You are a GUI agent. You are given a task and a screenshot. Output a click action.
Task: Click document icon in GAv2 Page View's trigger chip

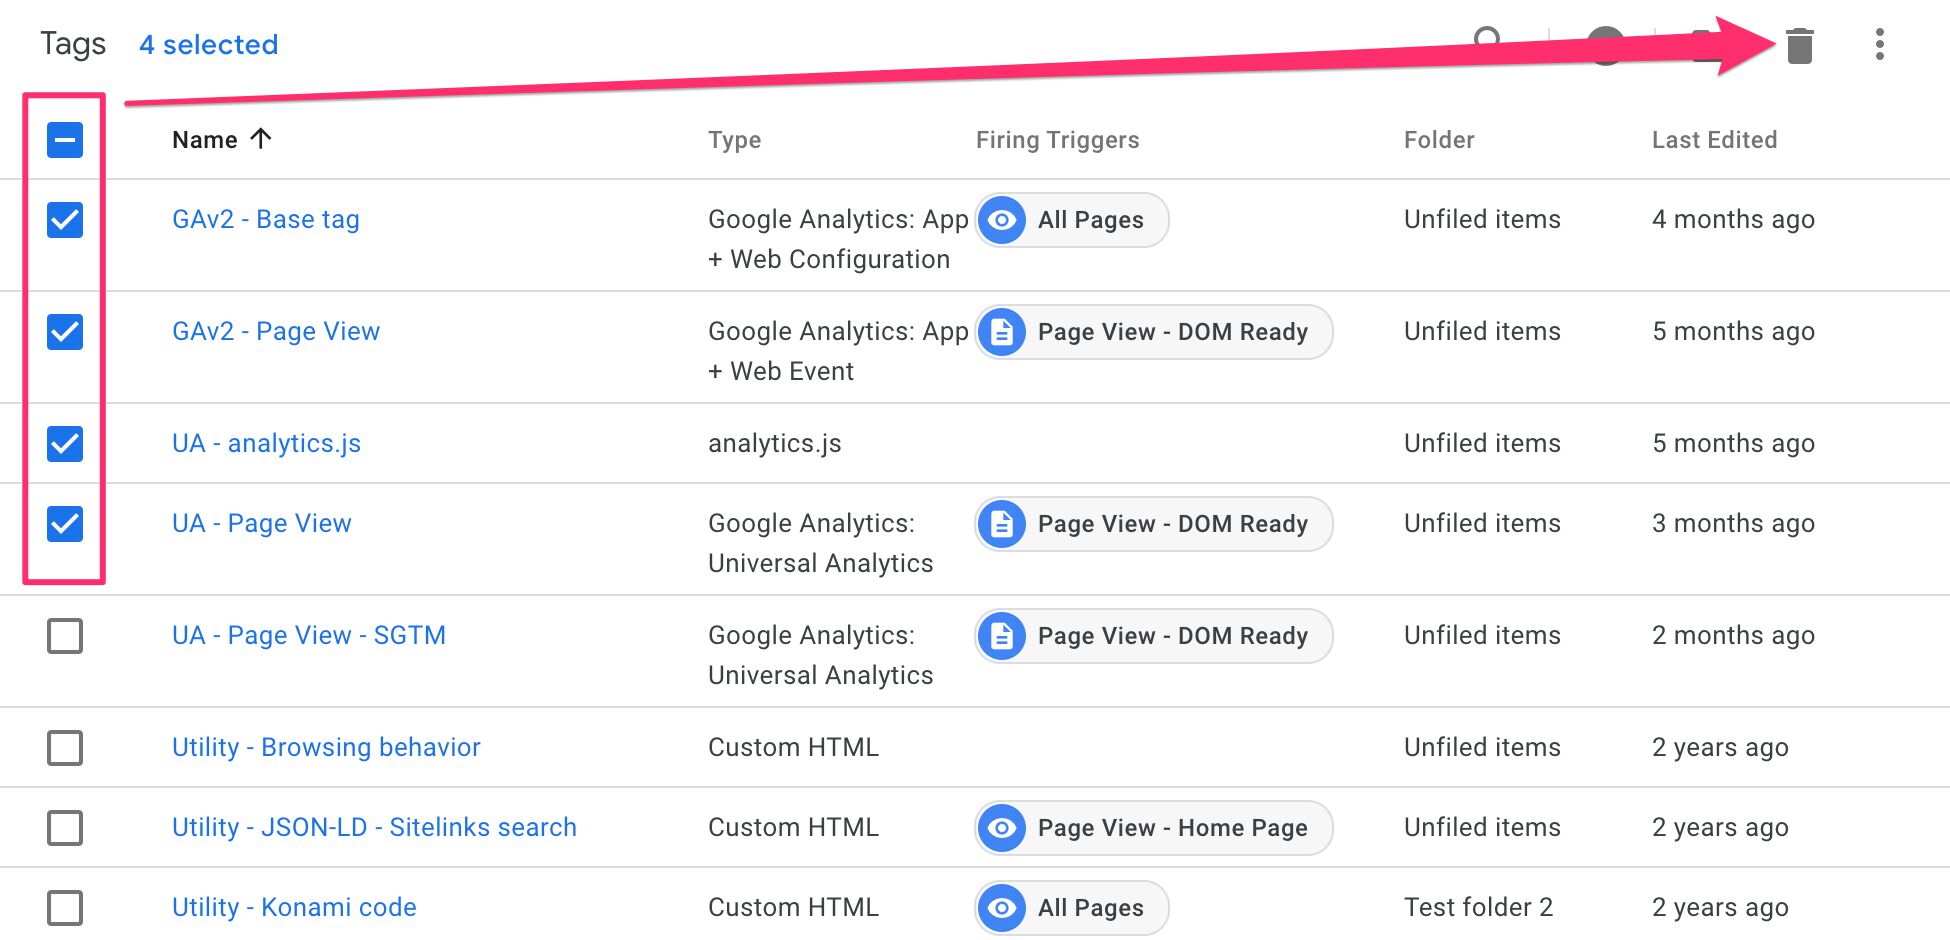click(1002, 332)
